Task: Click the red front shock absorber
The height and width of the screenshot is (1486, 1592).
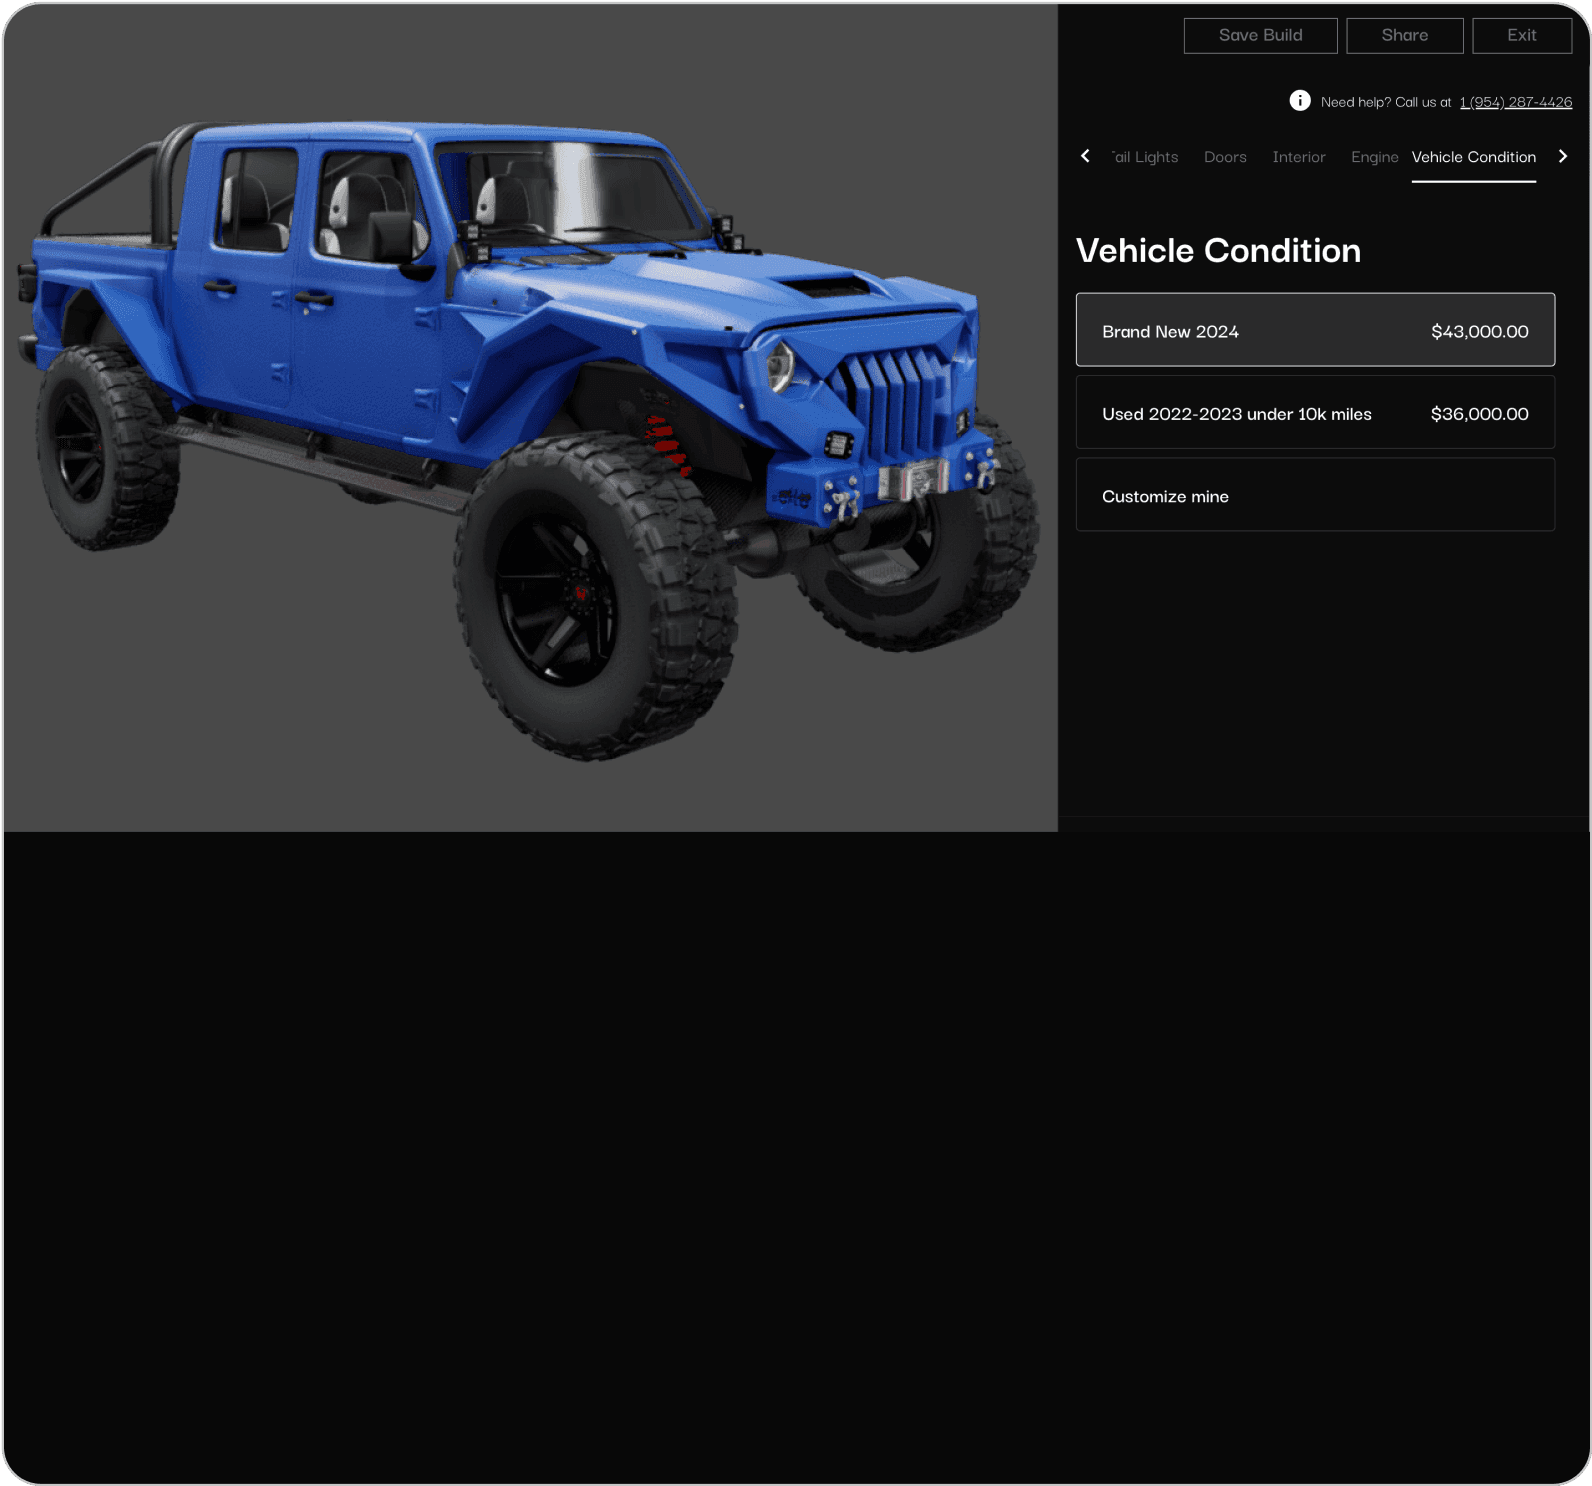Action: click(x=665, y=445)
